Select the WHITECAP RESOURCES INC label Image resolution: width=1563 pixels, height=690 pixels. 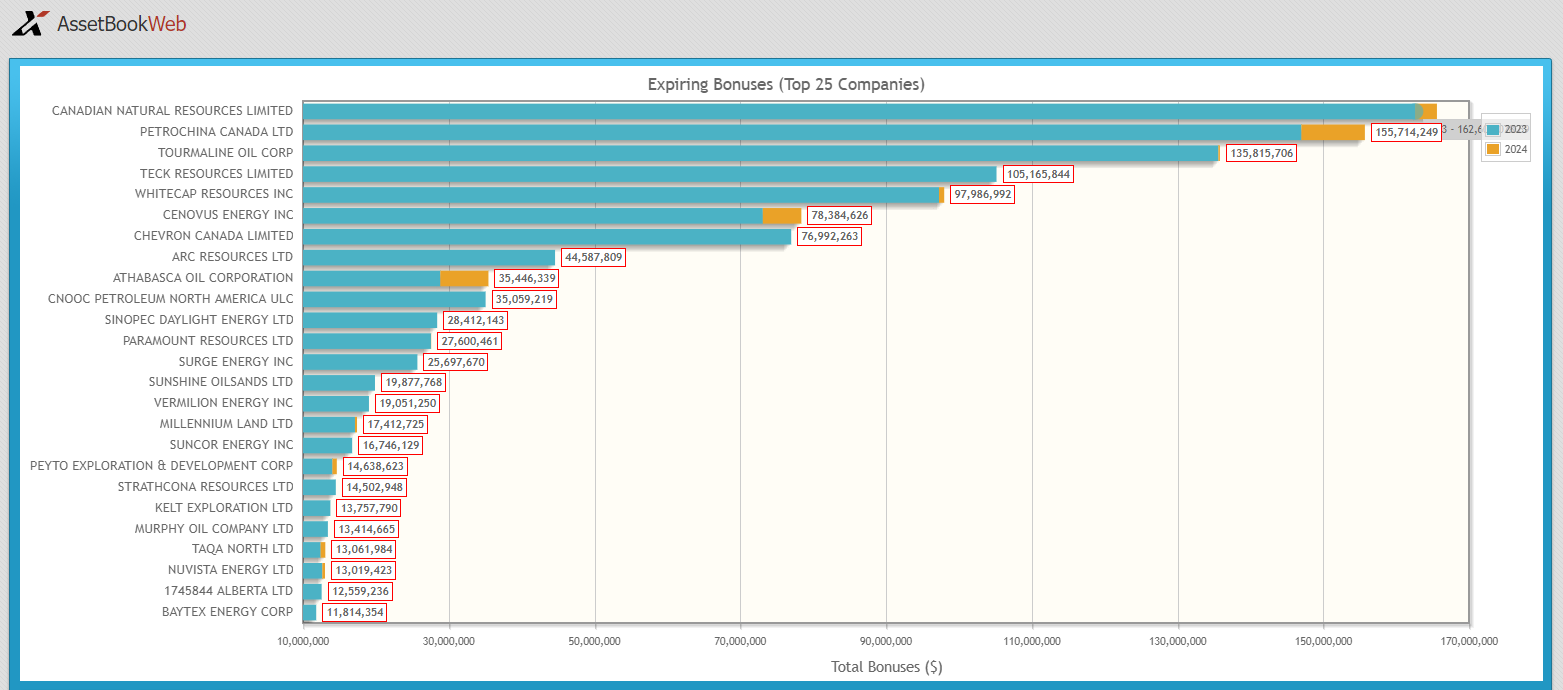pyautogui.click(x=214, y=194)
